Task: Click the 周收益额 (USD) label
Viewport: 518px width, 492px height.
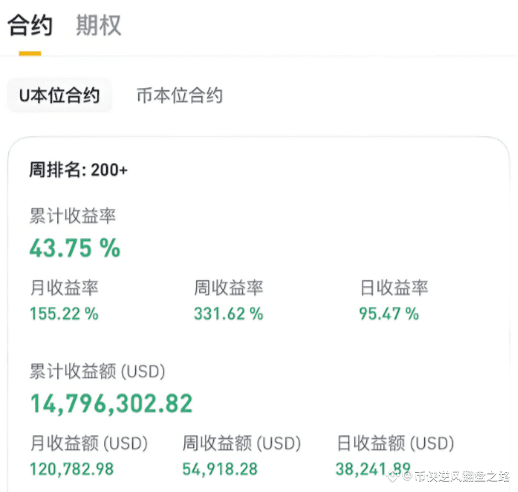Action: [242, 443]
